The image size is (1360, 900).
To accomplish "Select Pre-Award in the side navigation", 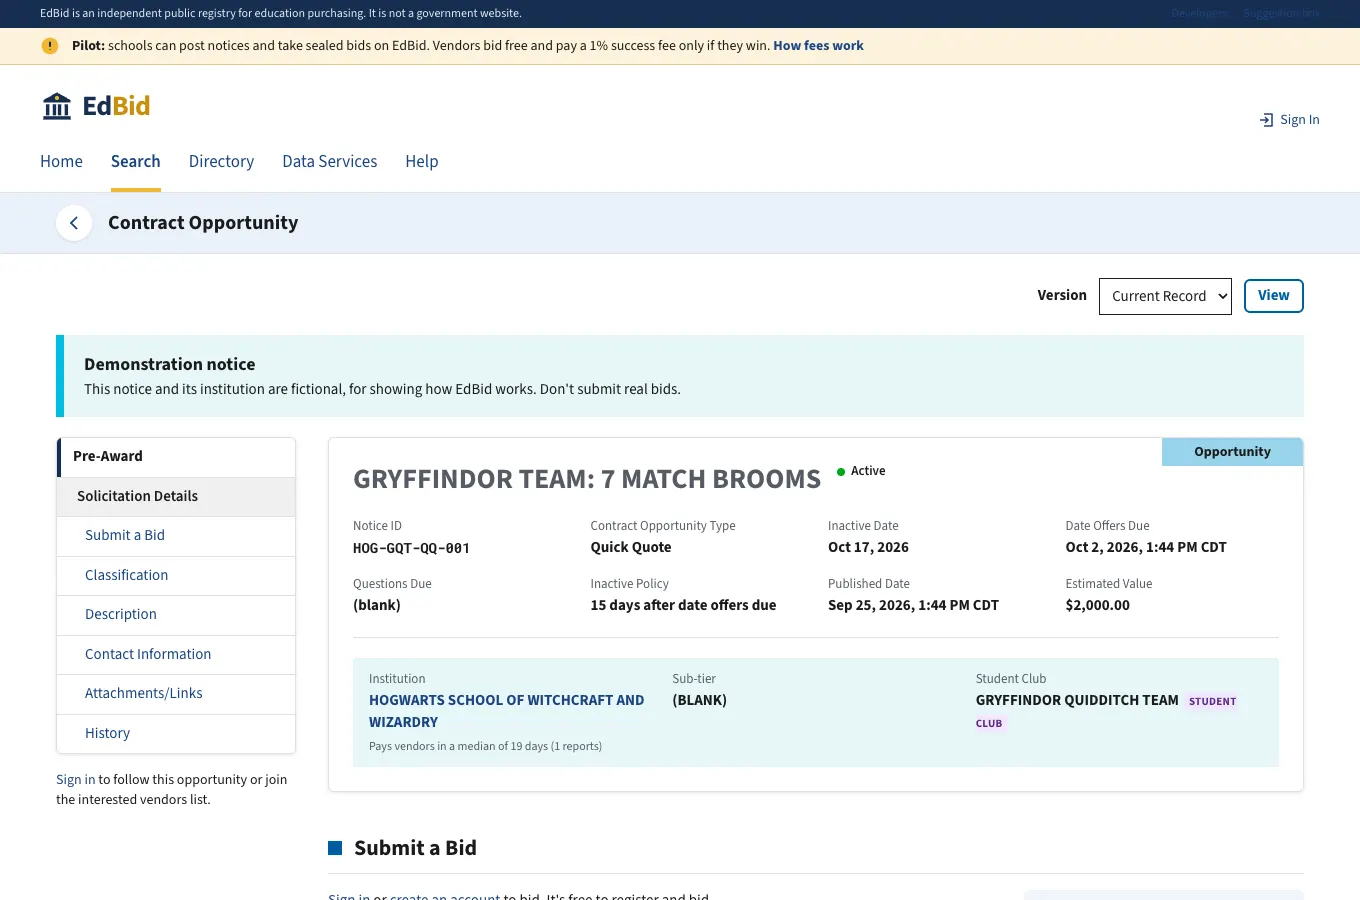I will [176, 457].
